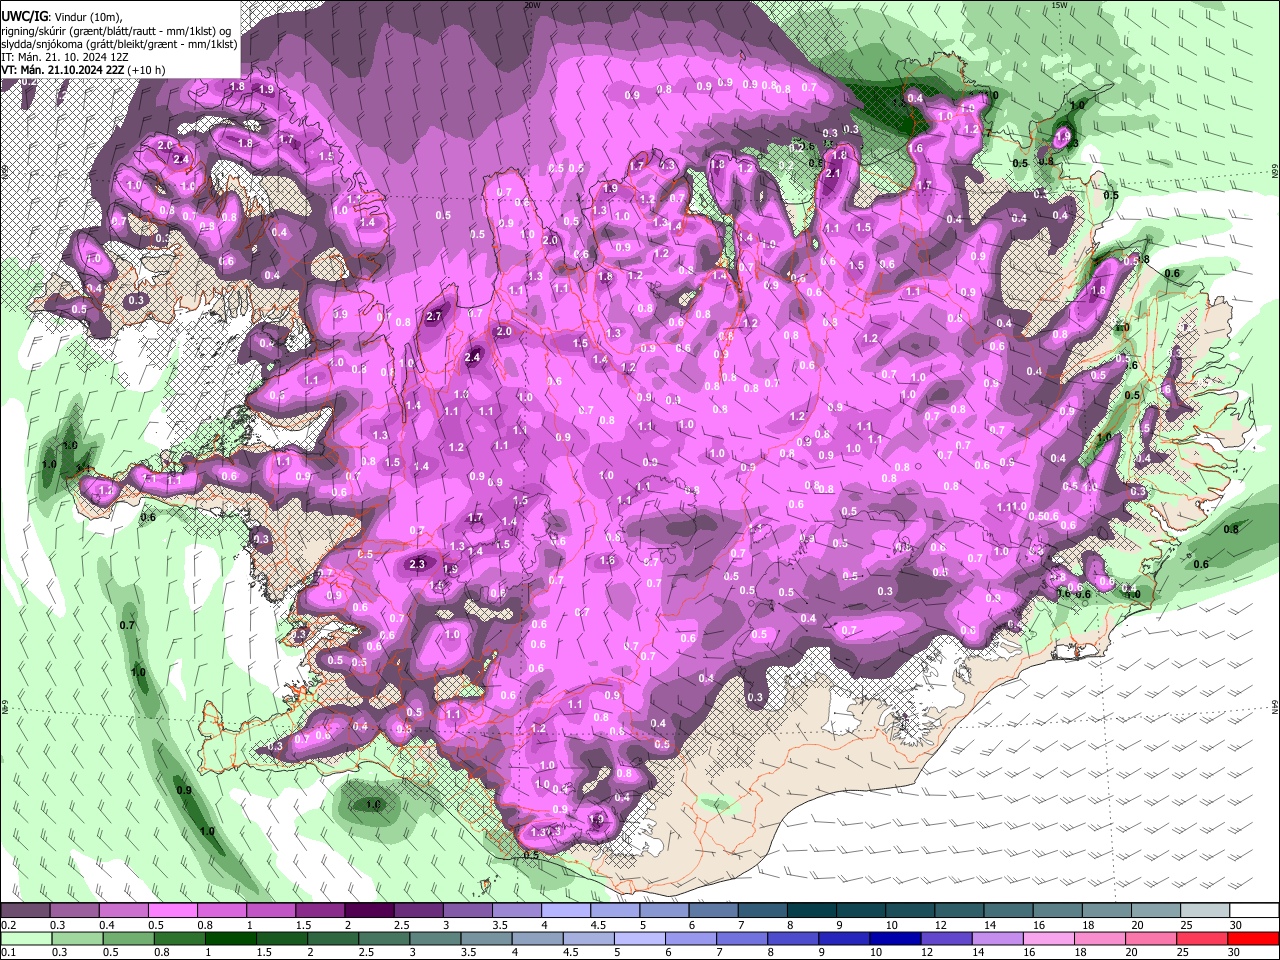Select the upper-row swatch starting at 1.5

(x=319, y=911)
